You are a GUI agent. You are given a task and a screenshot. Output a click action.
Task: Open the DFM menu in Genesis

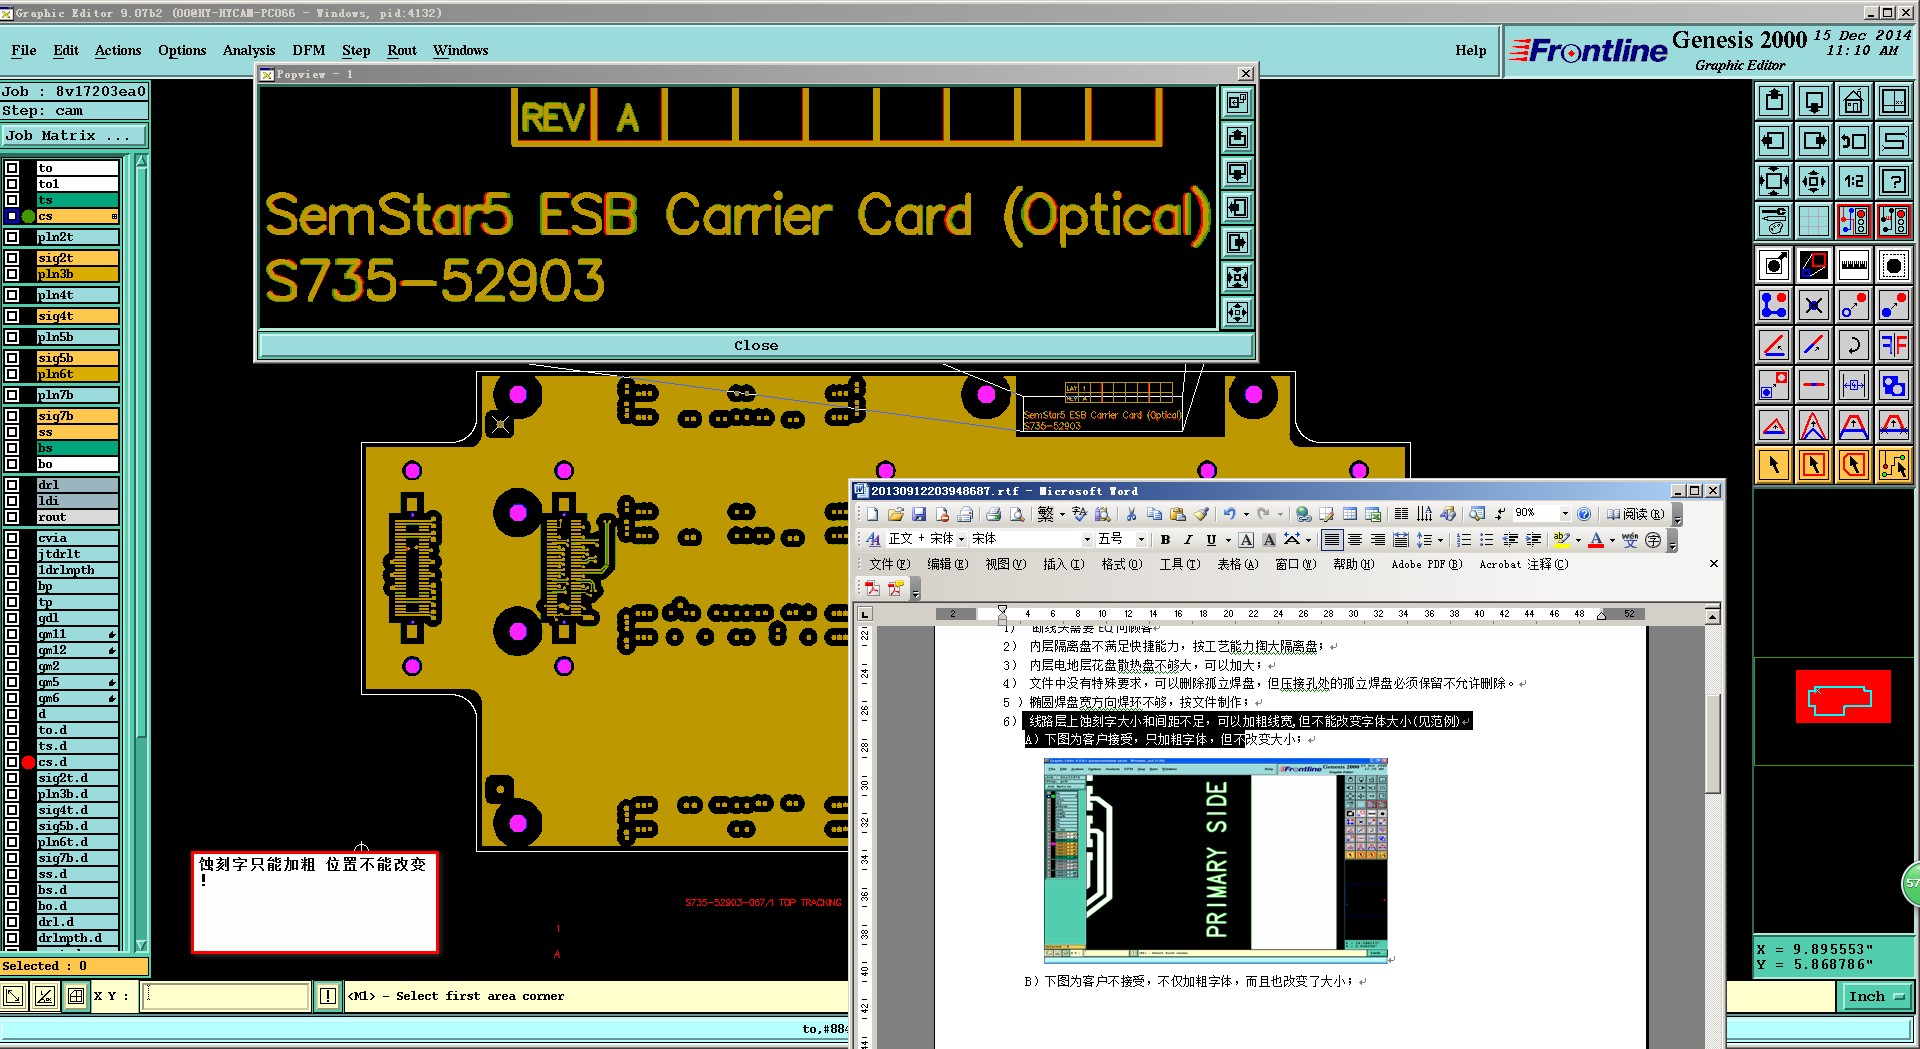click(309, 50)
